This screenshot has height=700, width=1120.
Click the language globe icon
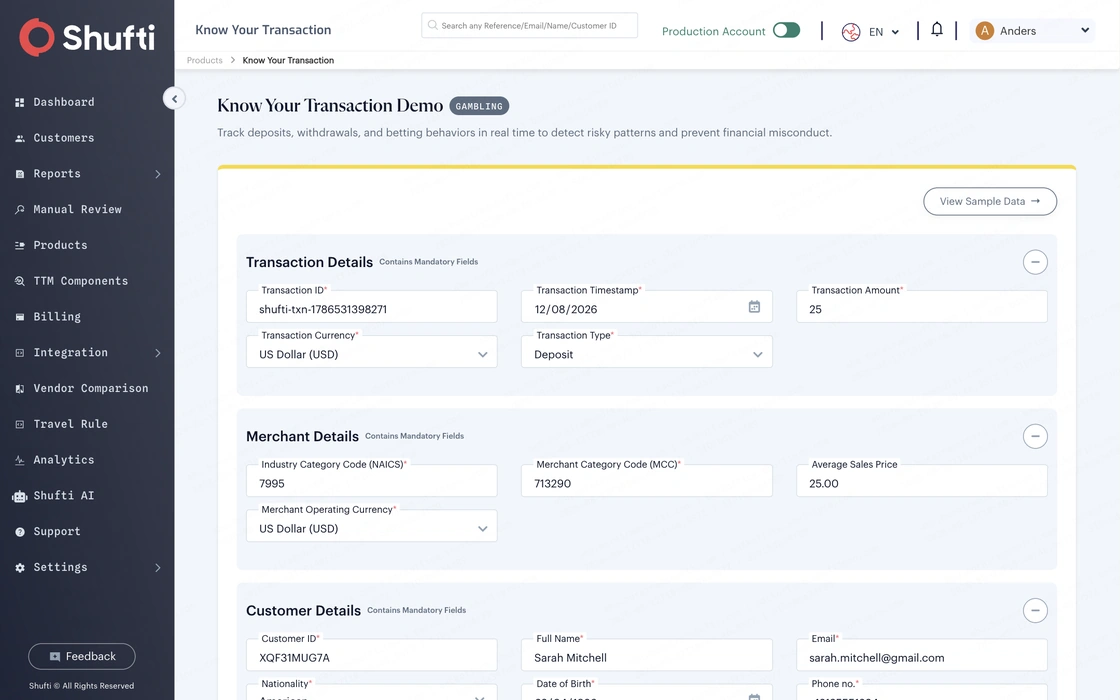(x=851, y=31)
